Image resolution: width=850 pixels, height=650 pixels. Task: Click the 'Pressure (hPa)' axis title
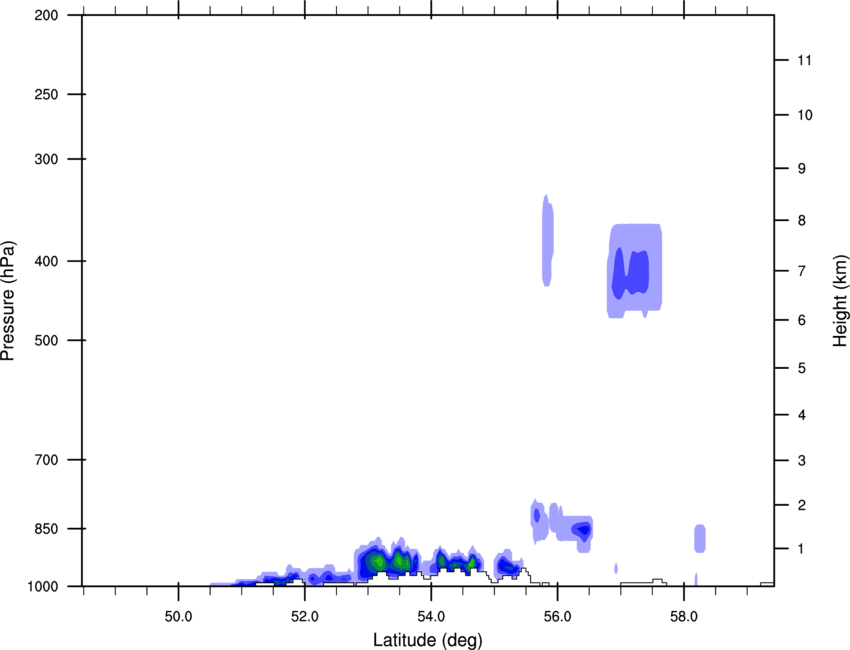(x=8, y=300)
